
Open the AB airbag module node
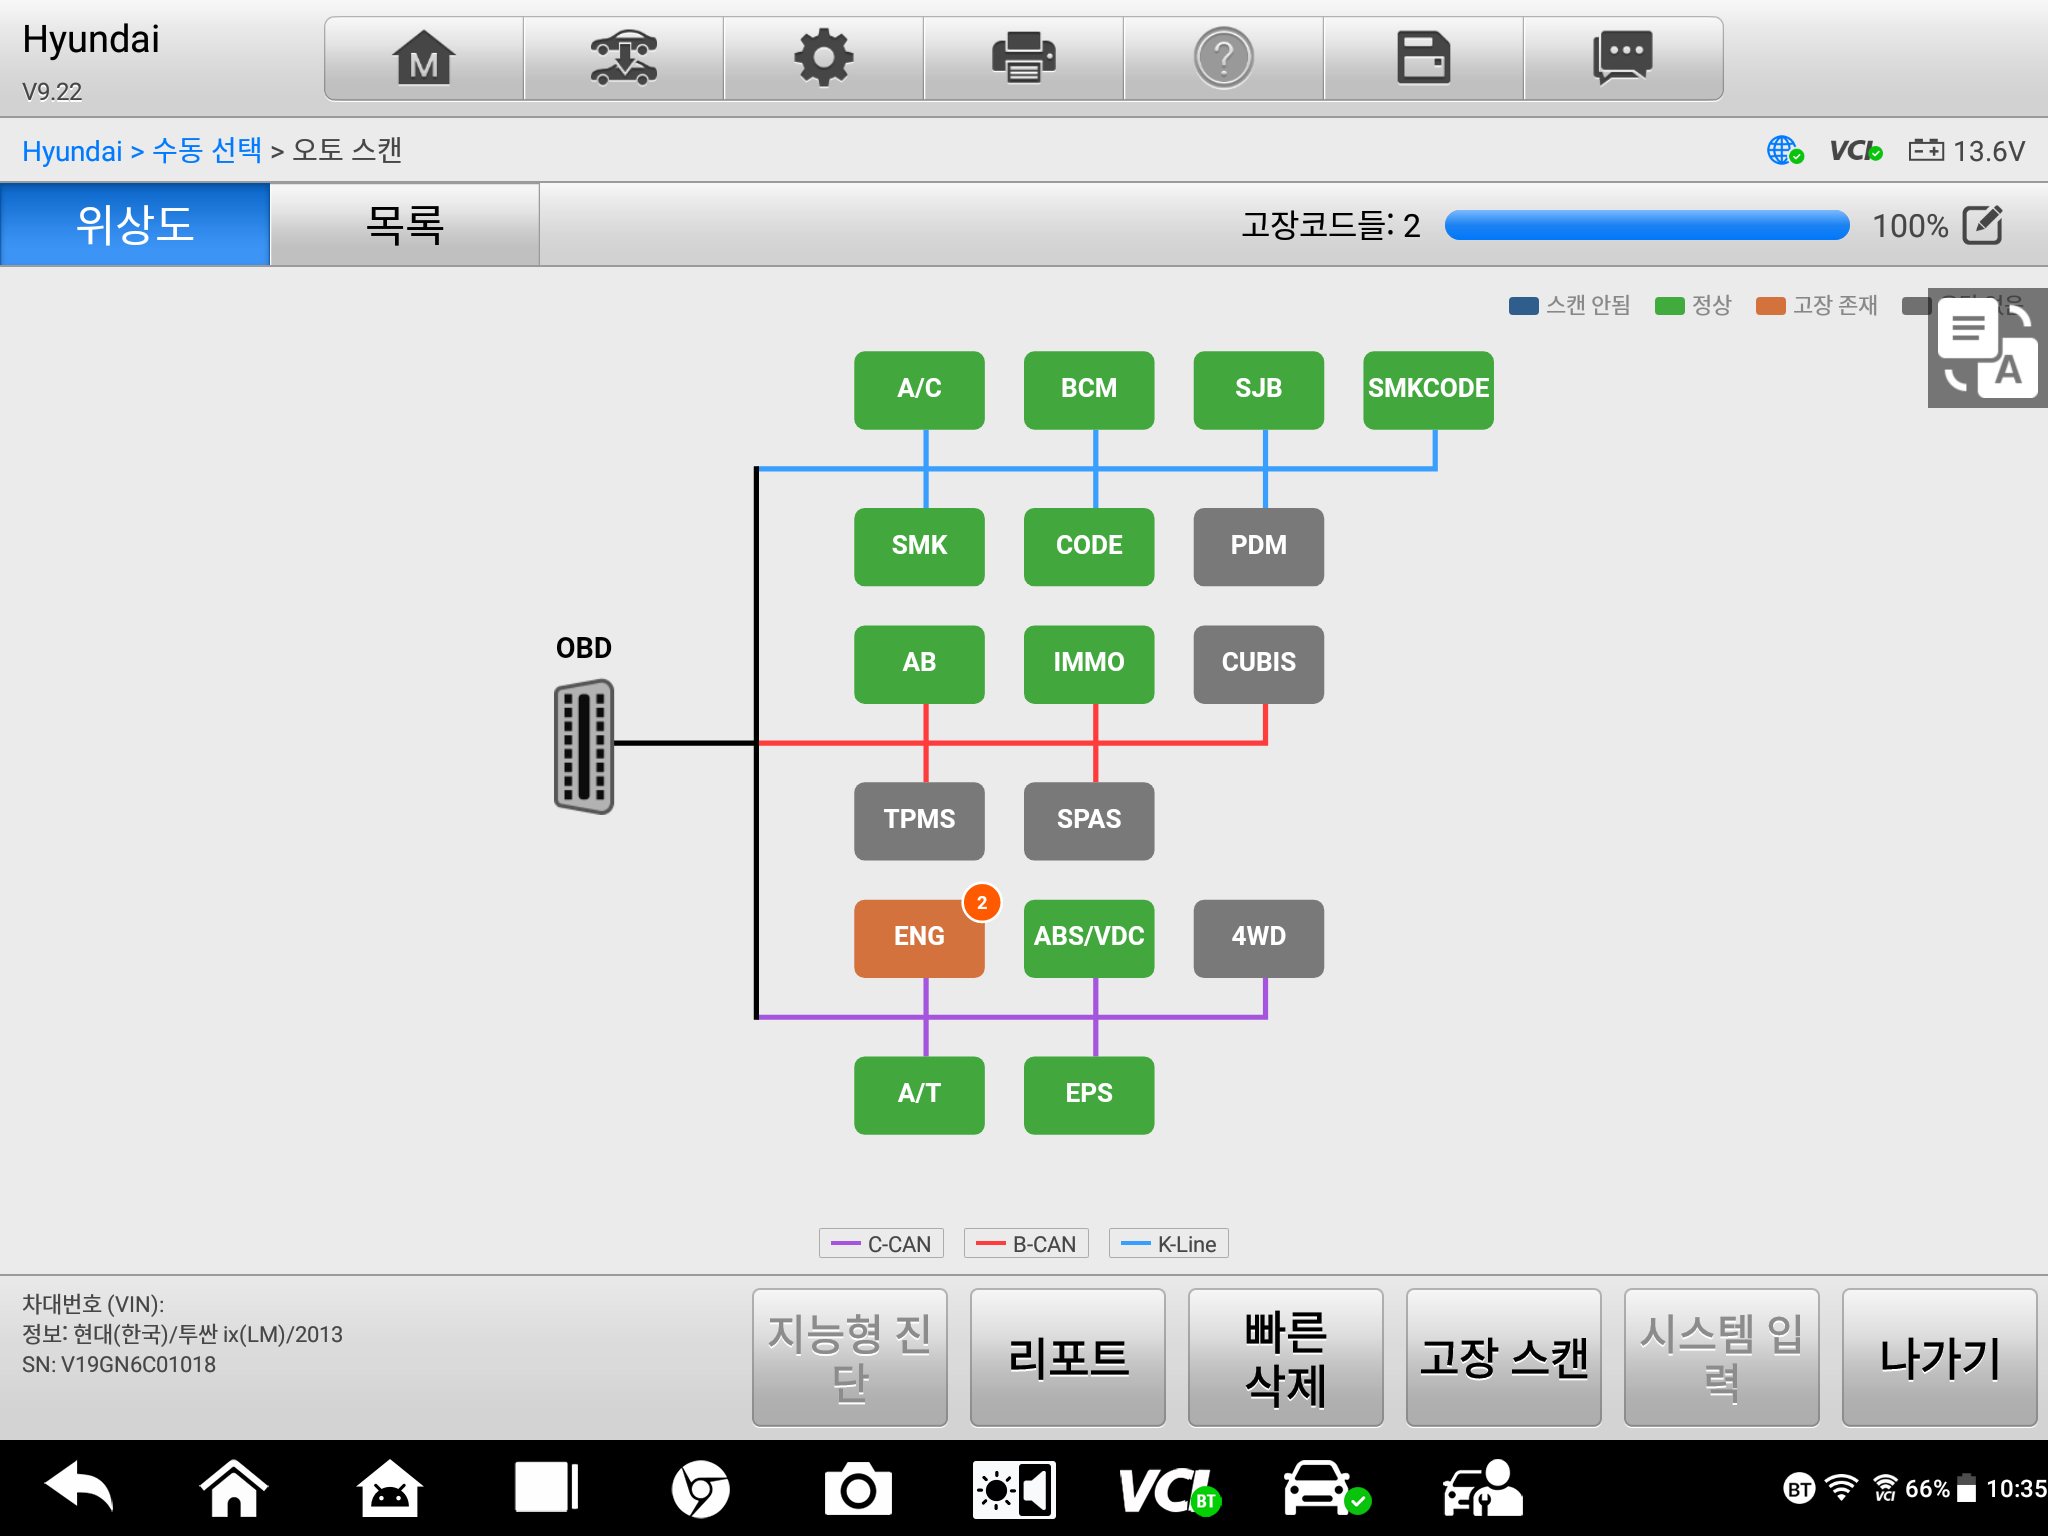919,663
